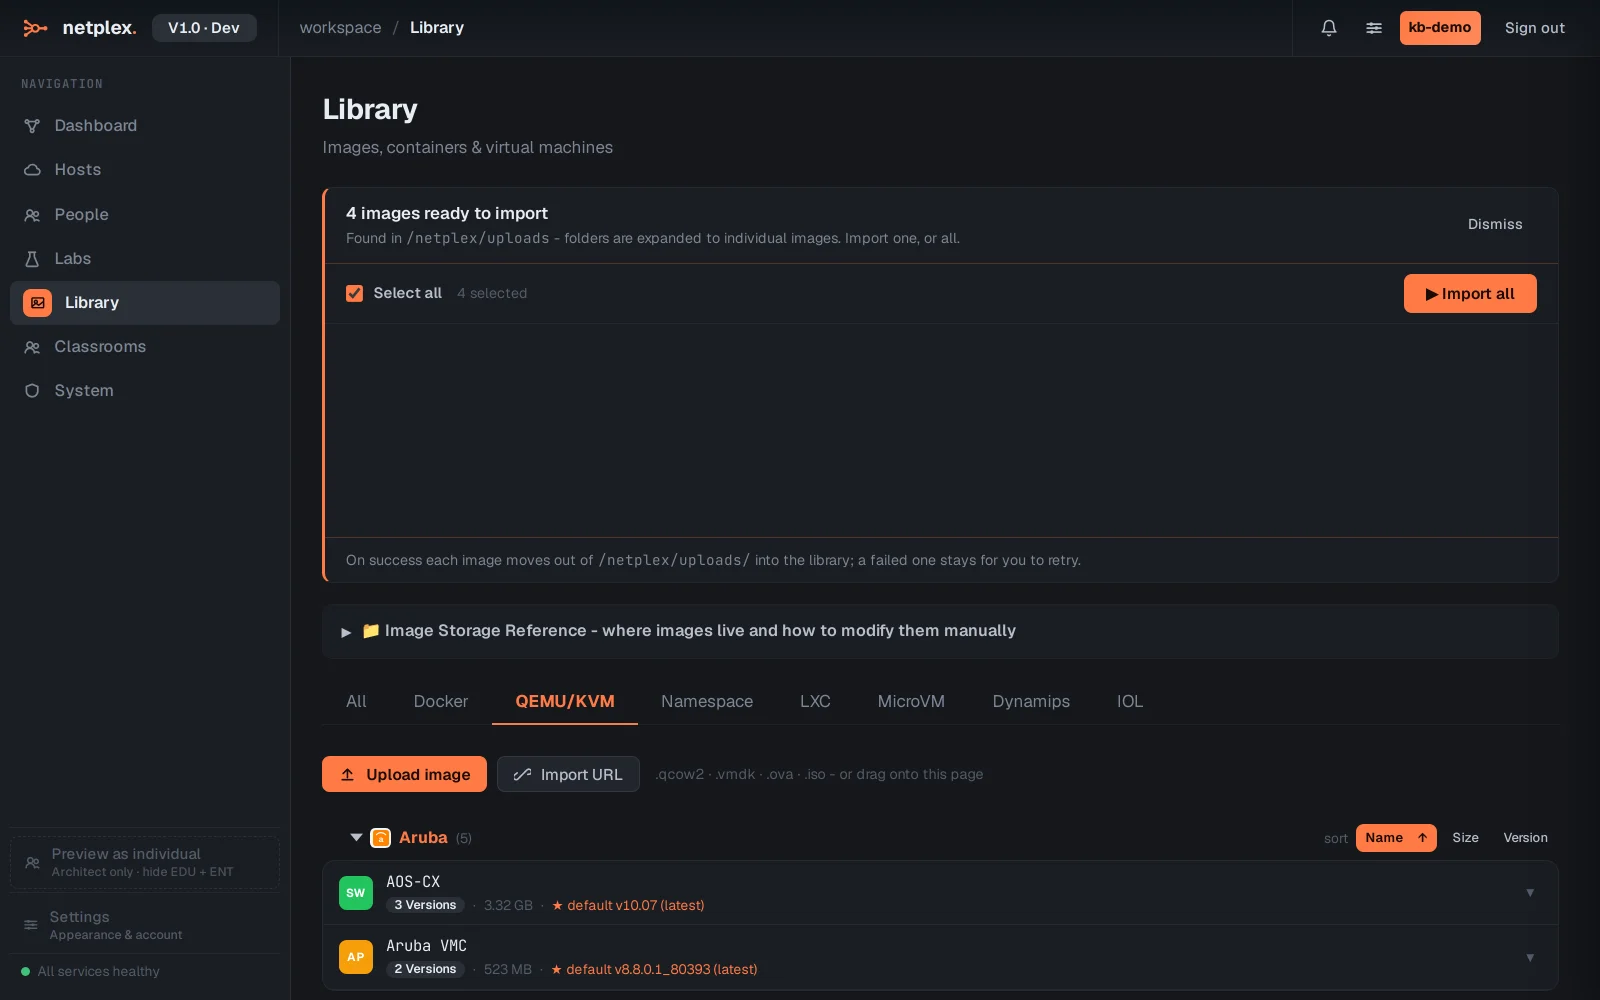This screenshot has height=1000, width=1600.
Task: Open People in navigation
Action: pos(145,215)
